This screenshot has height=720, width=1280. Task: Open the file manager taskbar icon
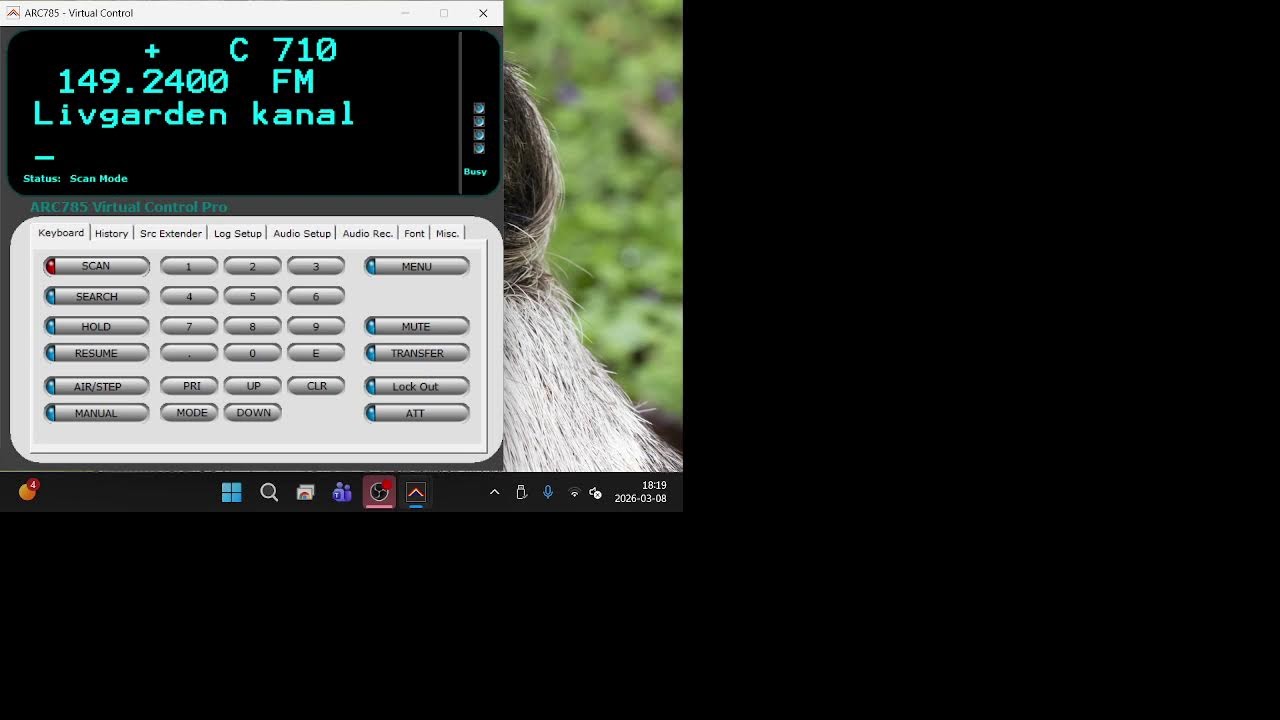(305, 492)
